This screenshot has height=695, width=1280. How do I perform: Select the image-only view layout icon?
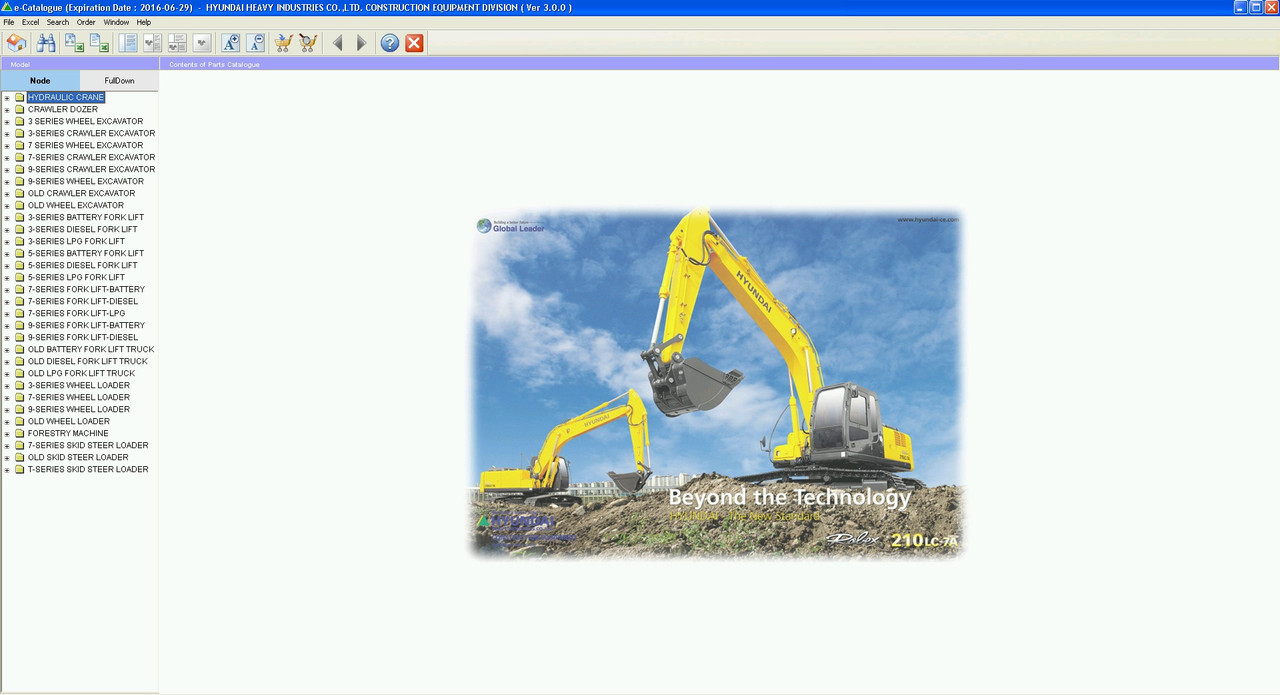click(x=202, y=43)
